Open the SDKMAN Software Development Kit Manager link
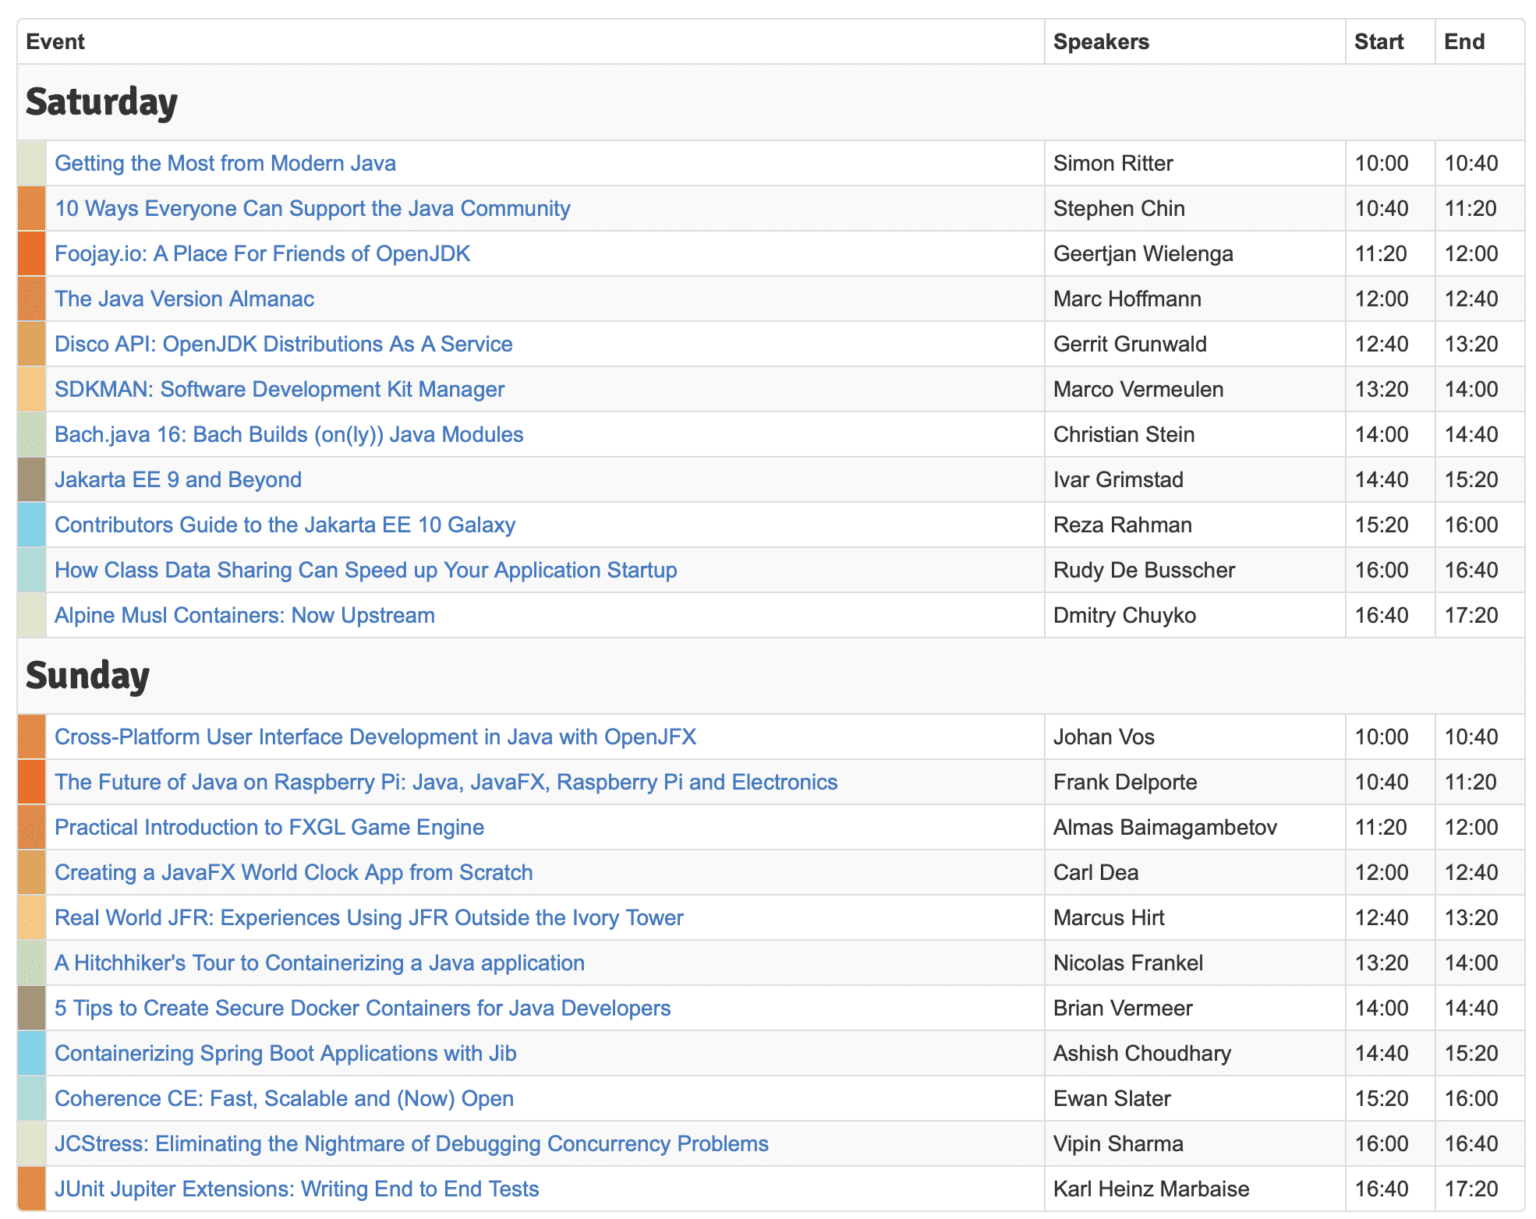Image resolution: width=1536 pixels, height=1219 pixels. pyautogui.click(x=279, y=389)
